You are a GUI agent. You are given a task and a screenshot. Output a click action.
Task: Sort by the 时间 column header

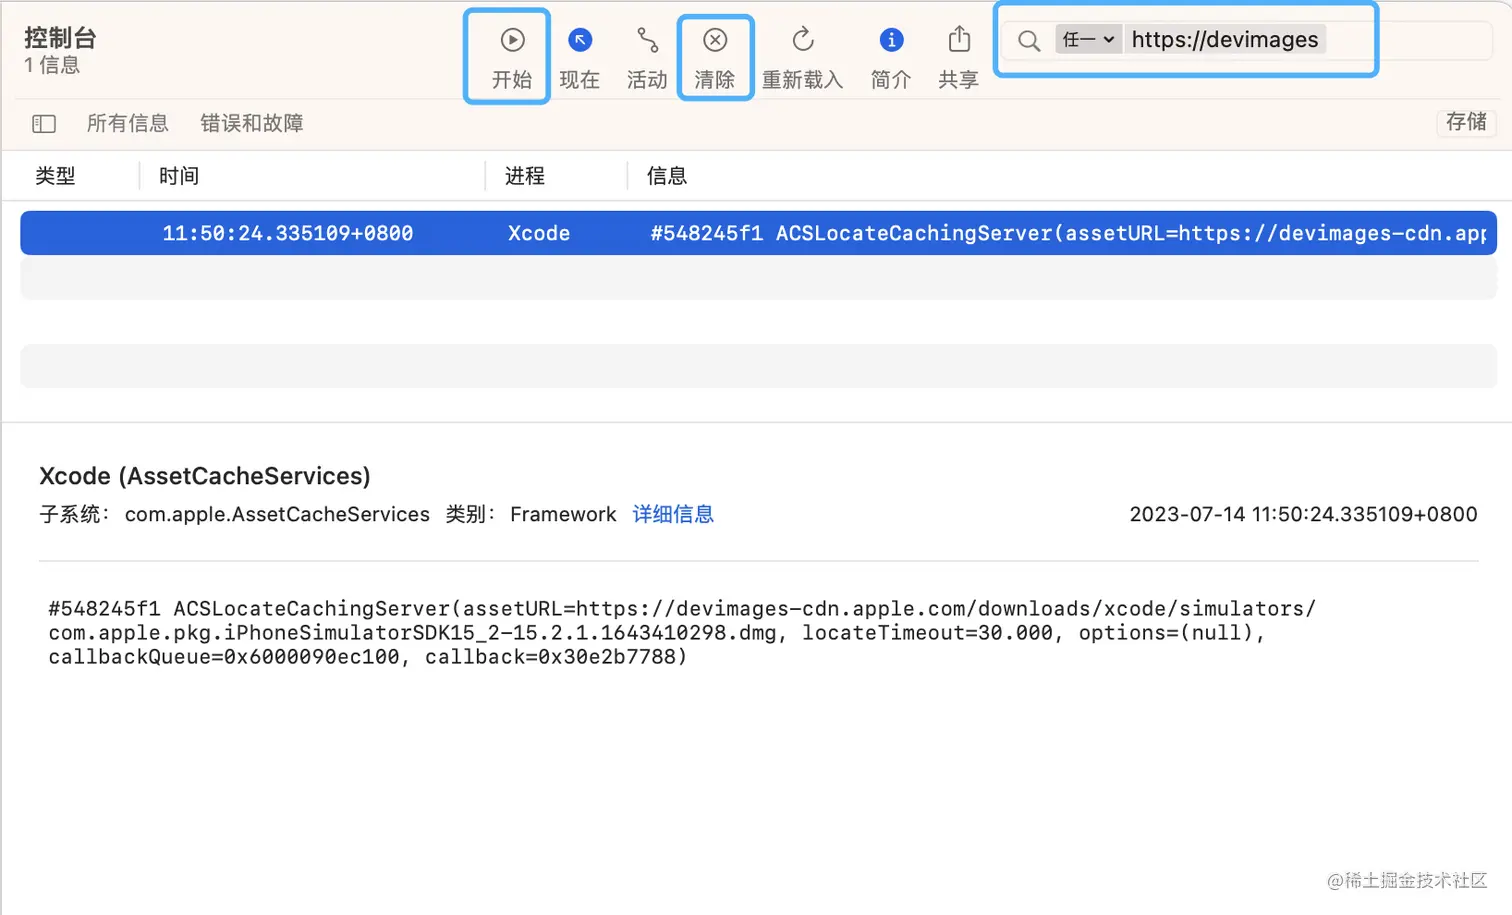click(179, 176)
